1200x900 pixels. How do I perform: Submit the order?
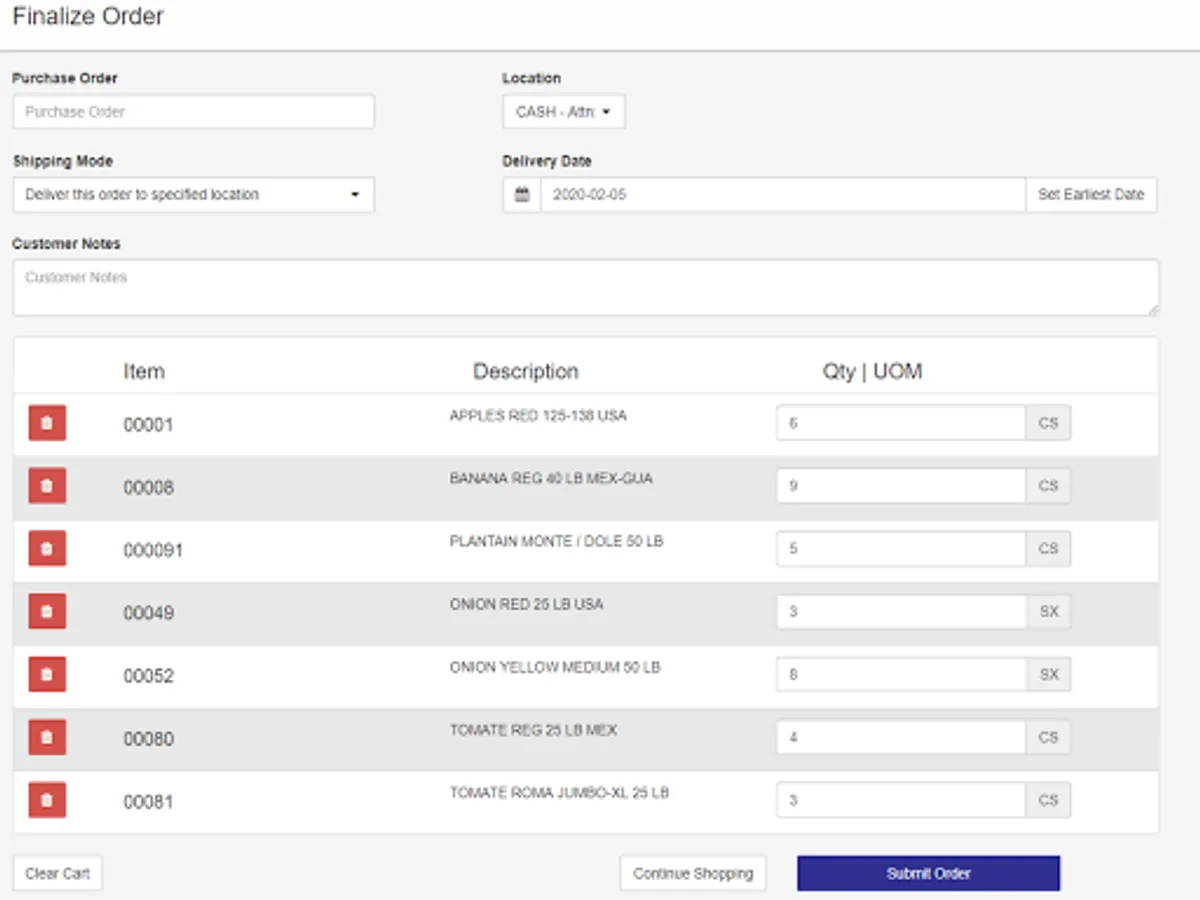pyautogui.click(x=928, y=873)
